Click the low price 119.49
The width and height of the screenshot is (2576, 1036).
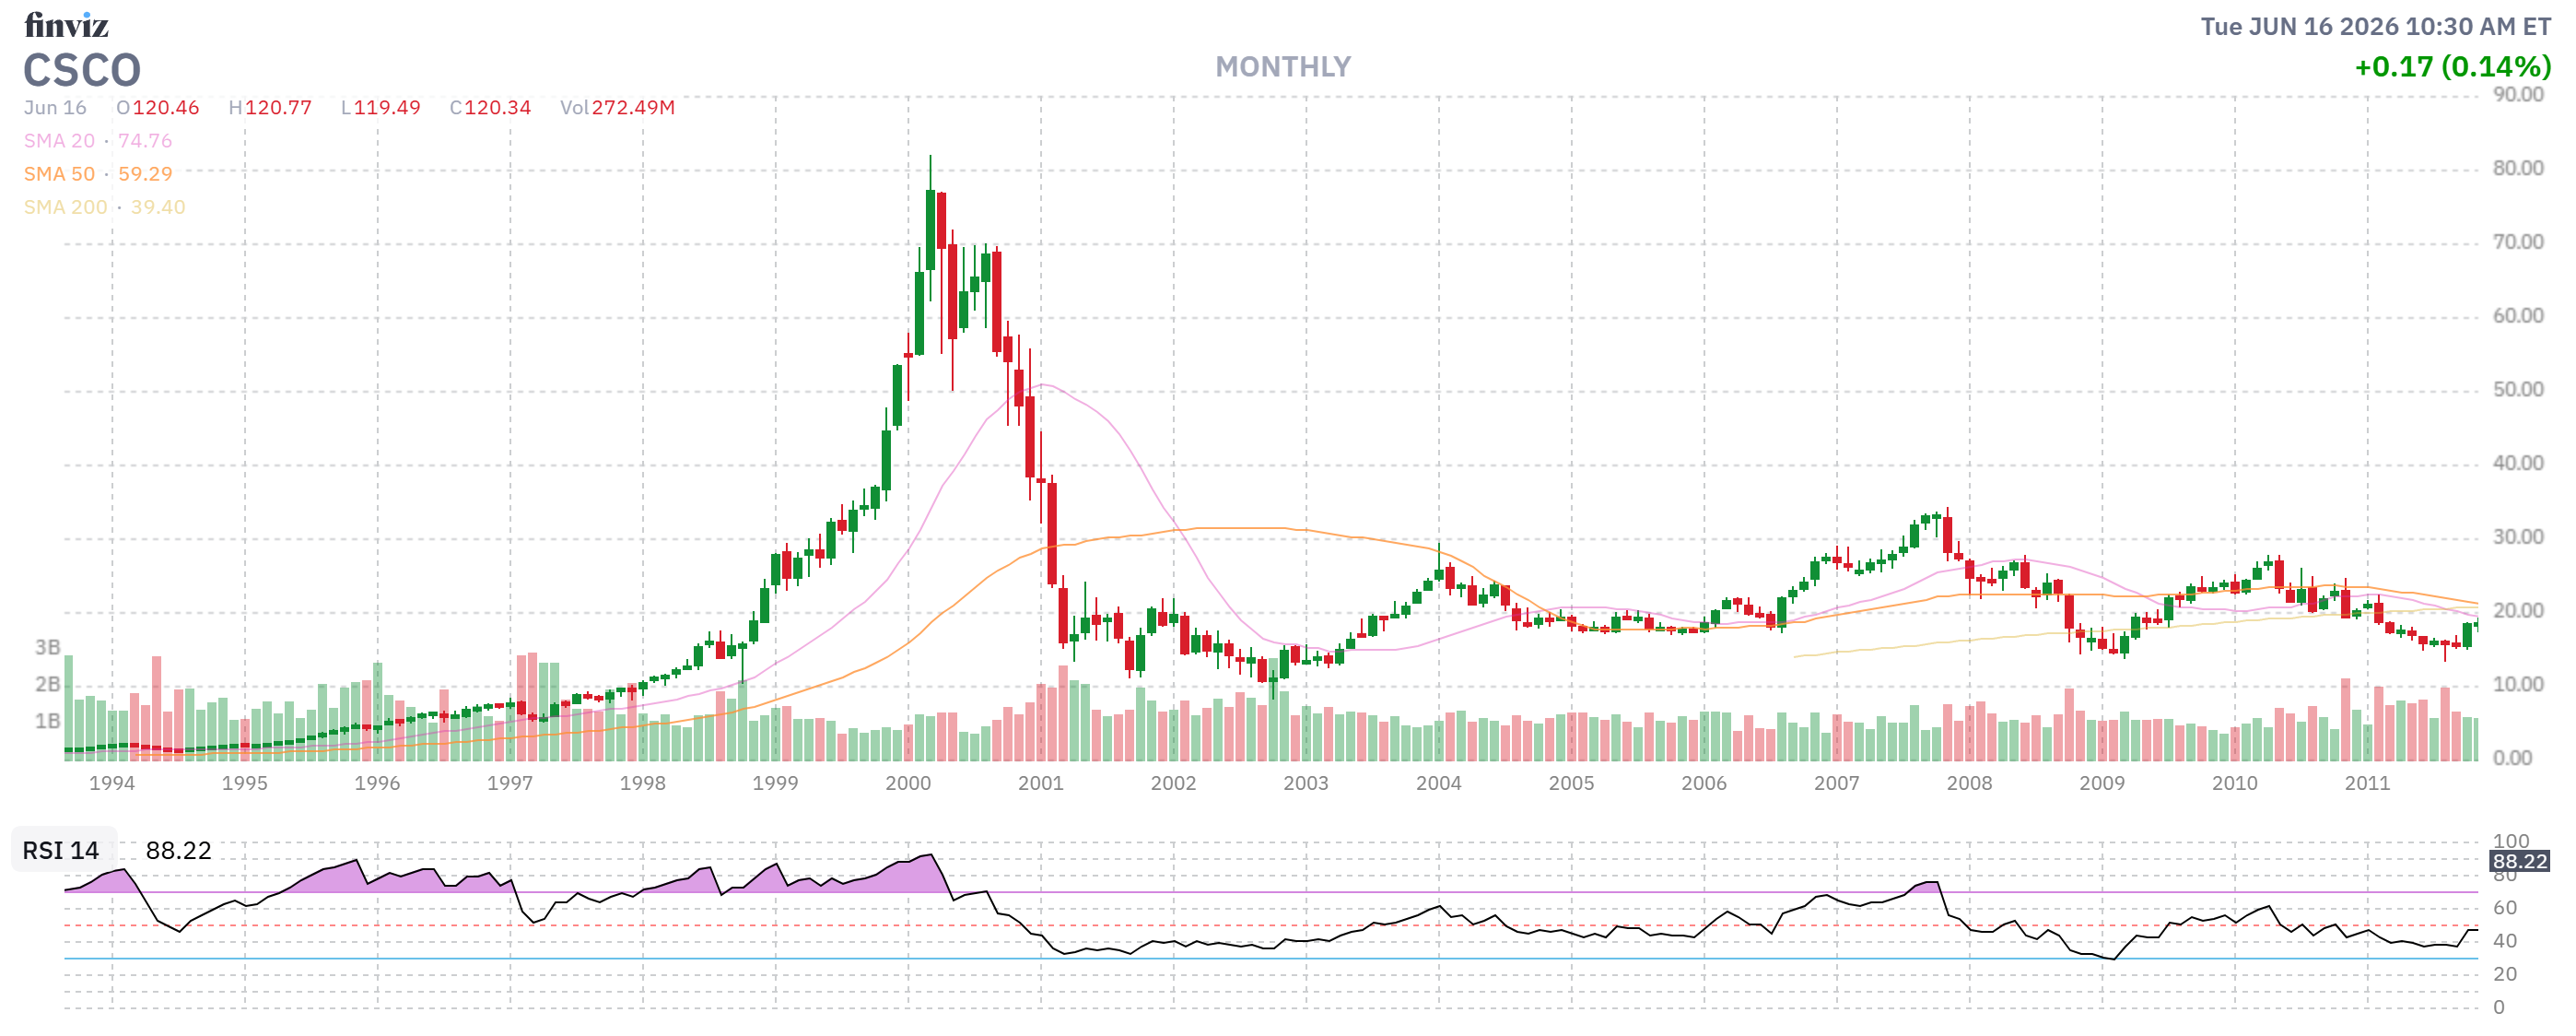click(387, 107)
